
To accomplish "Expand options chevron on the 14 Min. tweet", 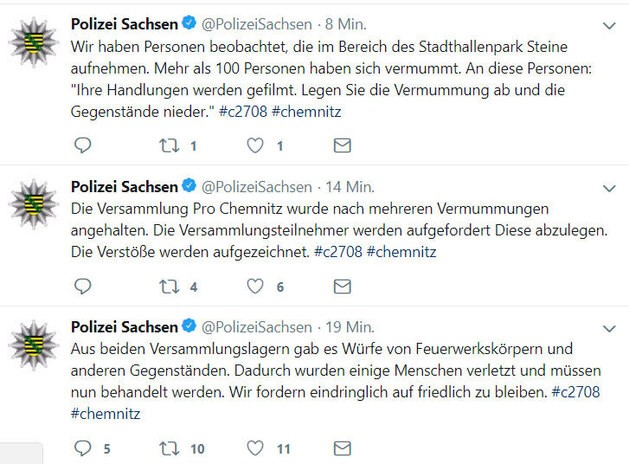I will [x=609, y=186].
